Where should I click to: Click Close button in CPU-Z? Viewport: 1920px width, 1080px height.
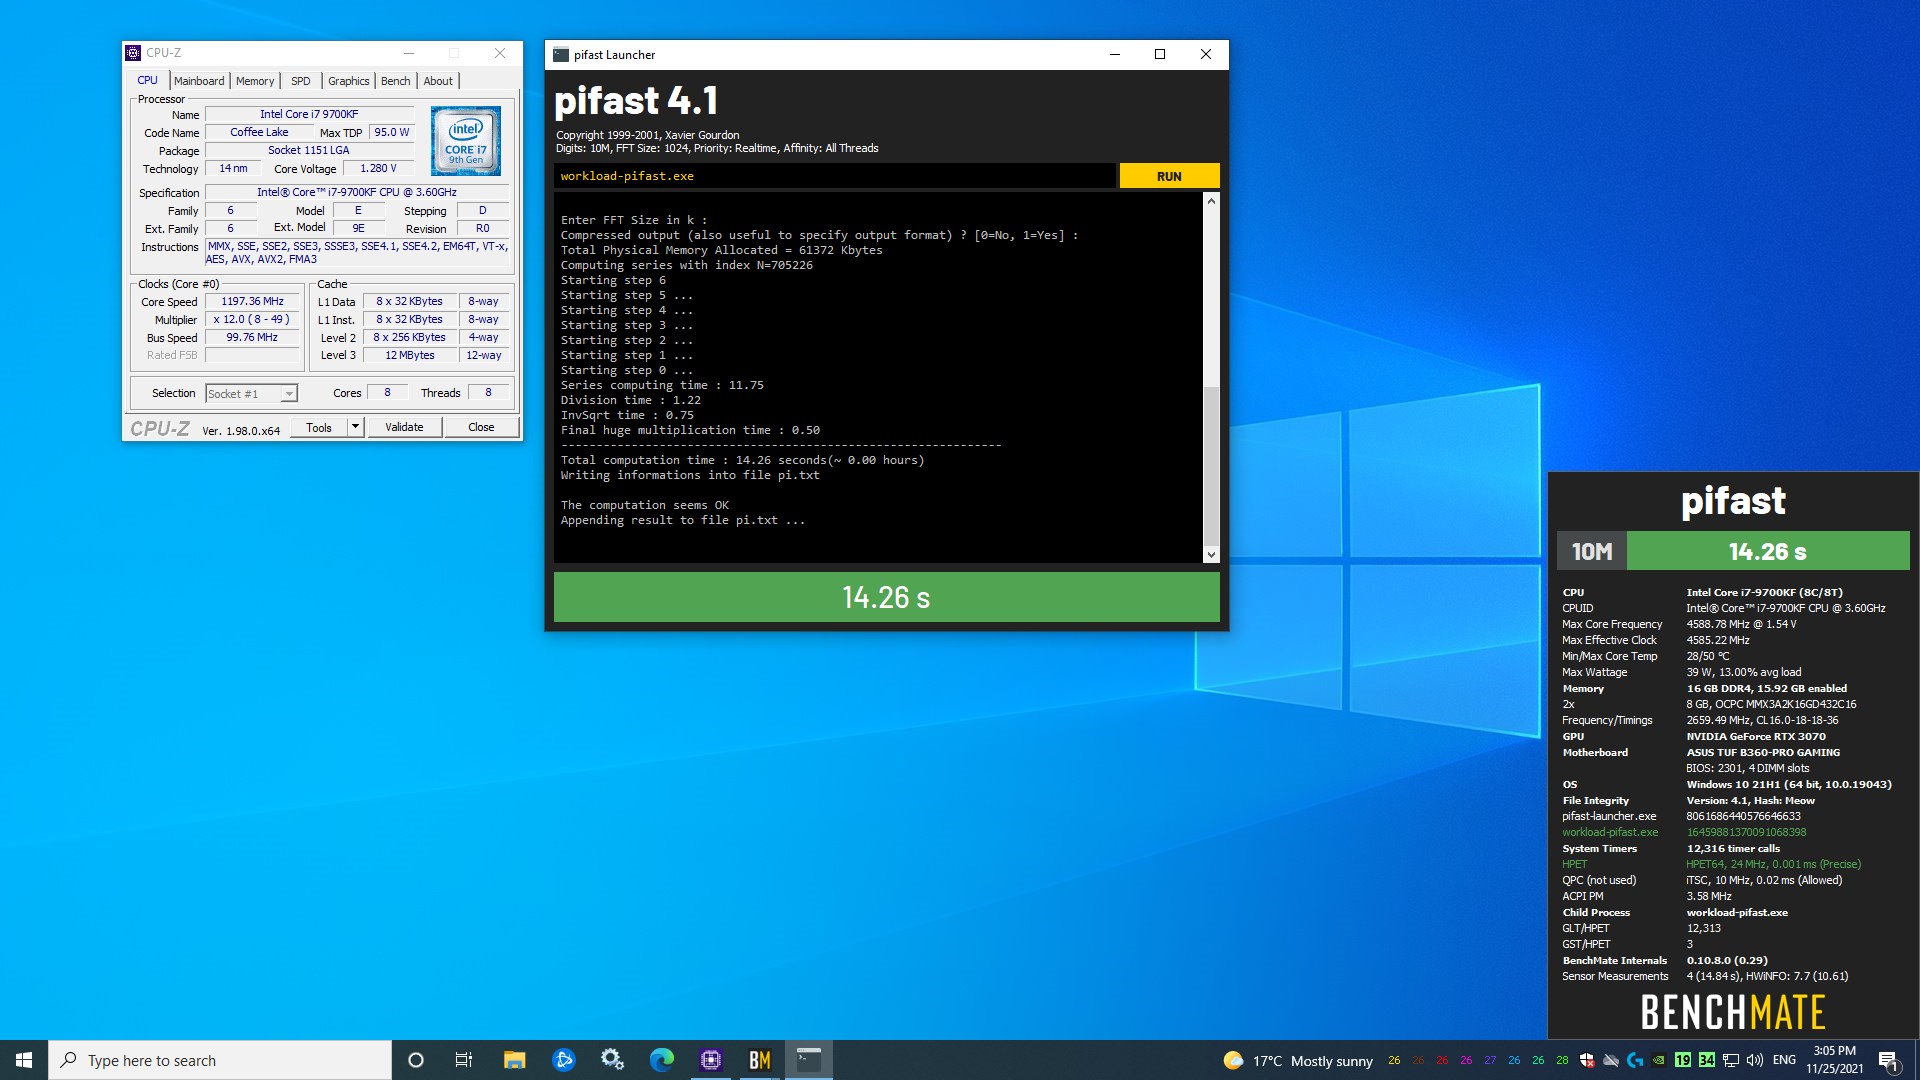[481, 427]
